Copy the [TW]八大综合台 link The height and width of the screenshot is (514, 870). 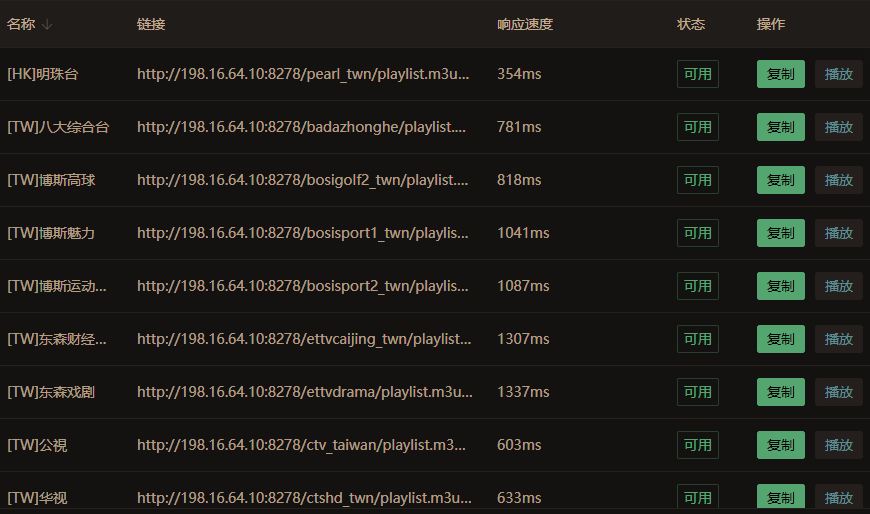[781, 127]
